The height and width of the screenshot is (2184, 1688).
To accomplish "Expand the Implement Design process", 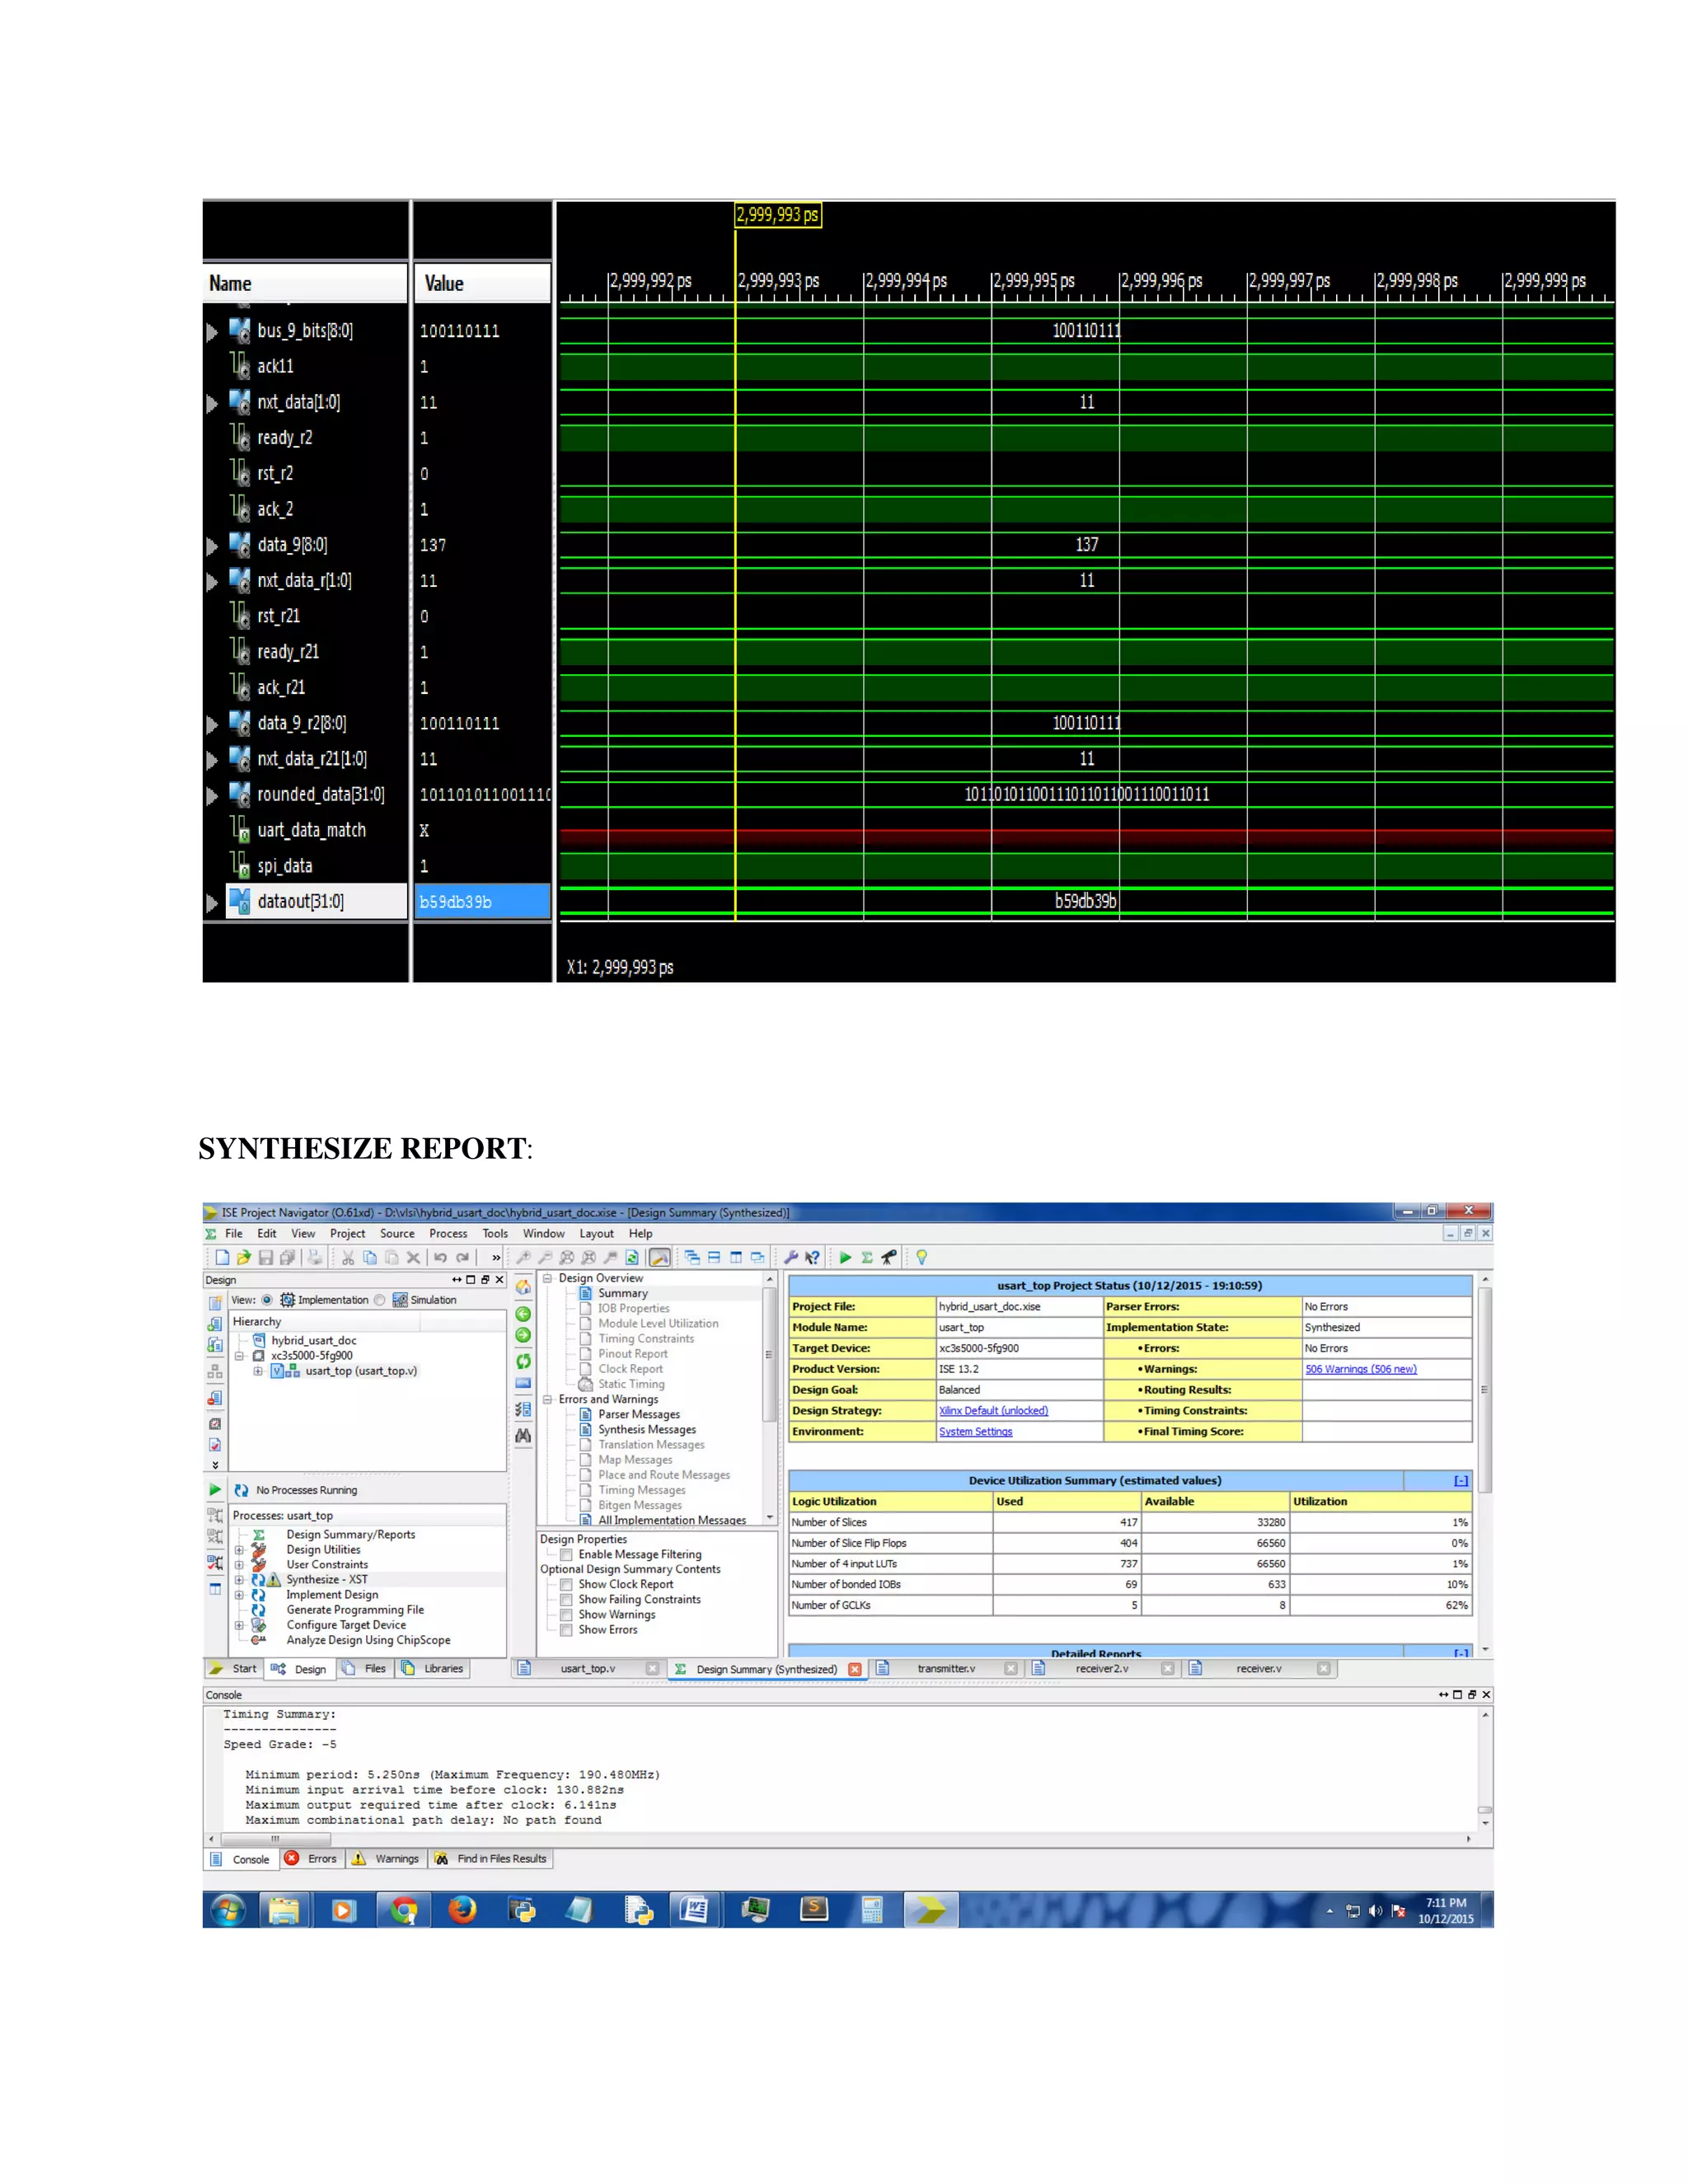I will (239, 1595).
